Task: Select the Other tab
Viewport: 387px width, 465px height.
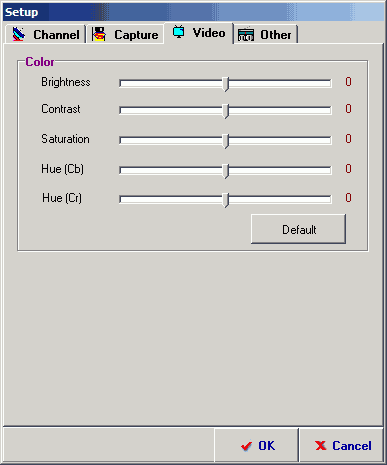Action: pos(265,35)
